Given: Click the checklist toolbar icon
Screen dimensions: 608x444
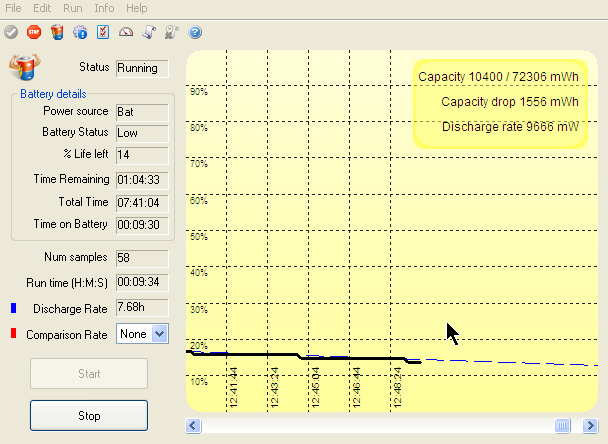Looking at the screenshot, I should [102, 33].
